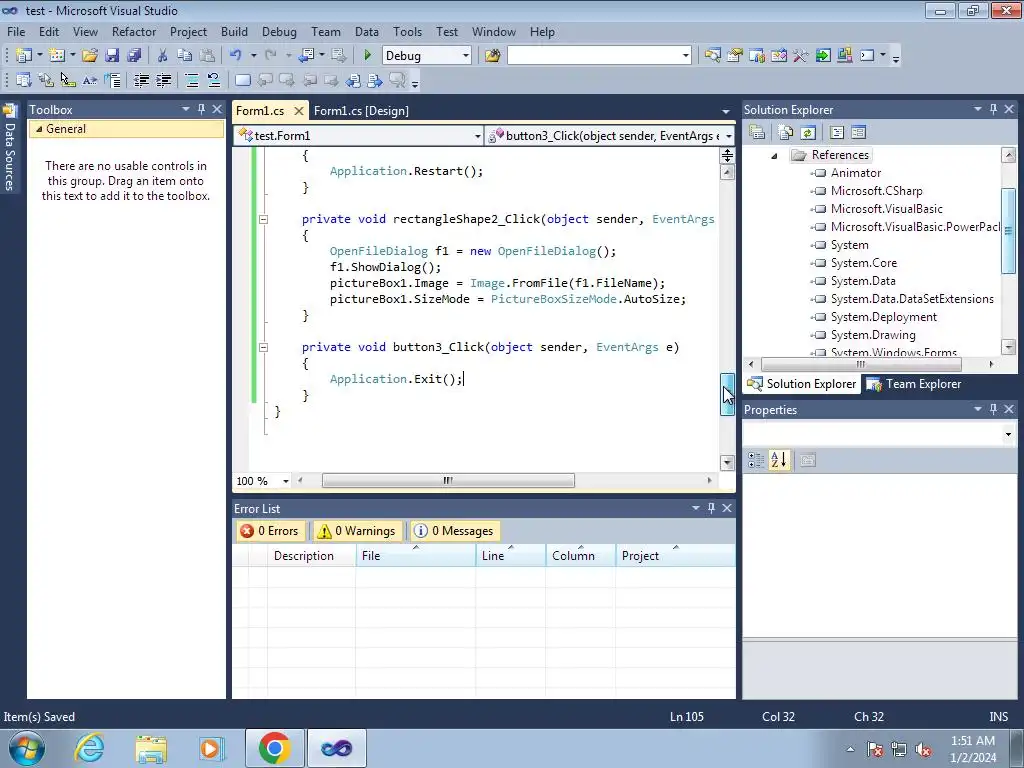Click the Refresh icon in Solution Explorer
Viewport: 1024px width, 768px height.
808,133
